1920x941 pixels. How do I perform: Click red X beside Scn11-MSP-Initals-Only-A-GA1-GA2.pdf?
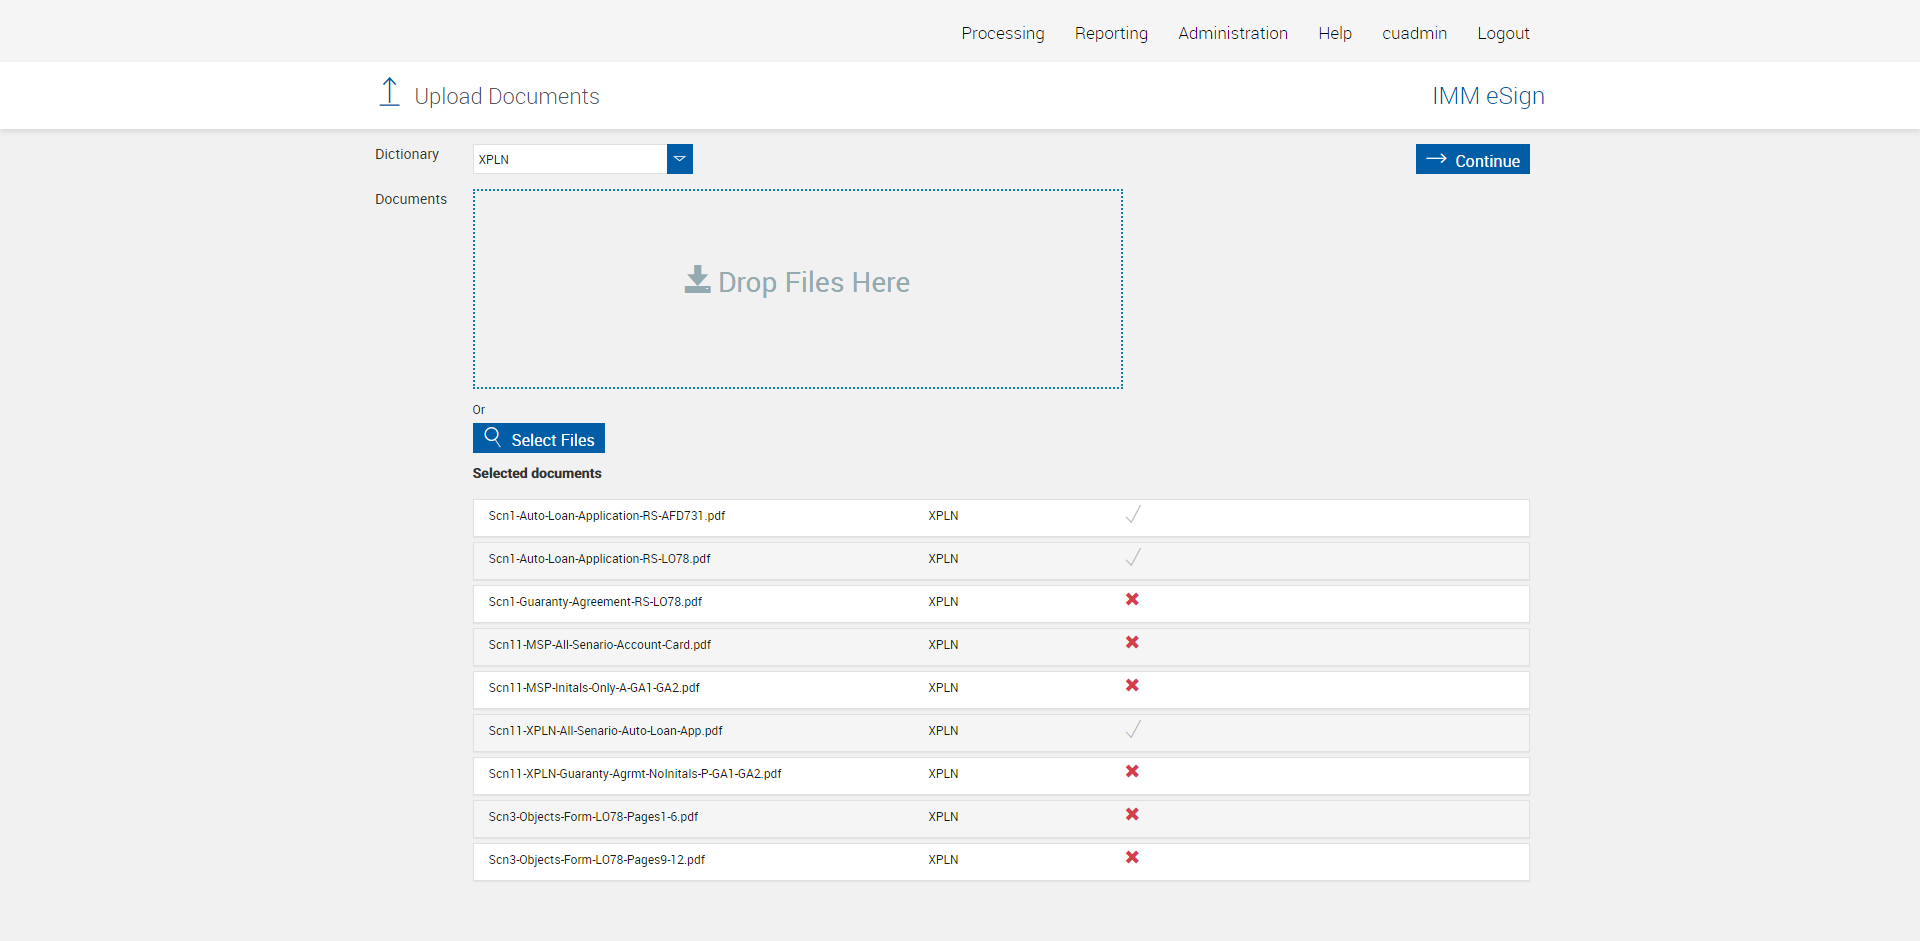click(x=1132, y=686)
